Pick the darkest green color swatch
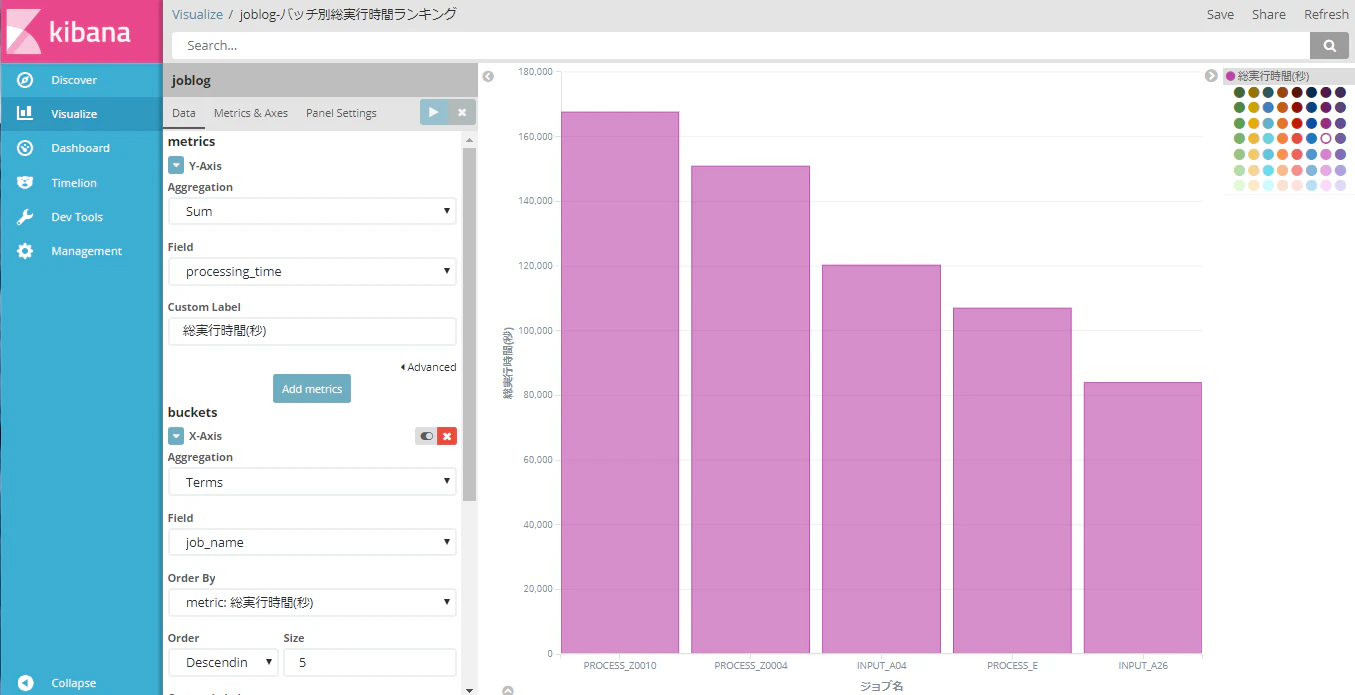1355x695 pixels. pyautogui.click(x=1240, y=92)
